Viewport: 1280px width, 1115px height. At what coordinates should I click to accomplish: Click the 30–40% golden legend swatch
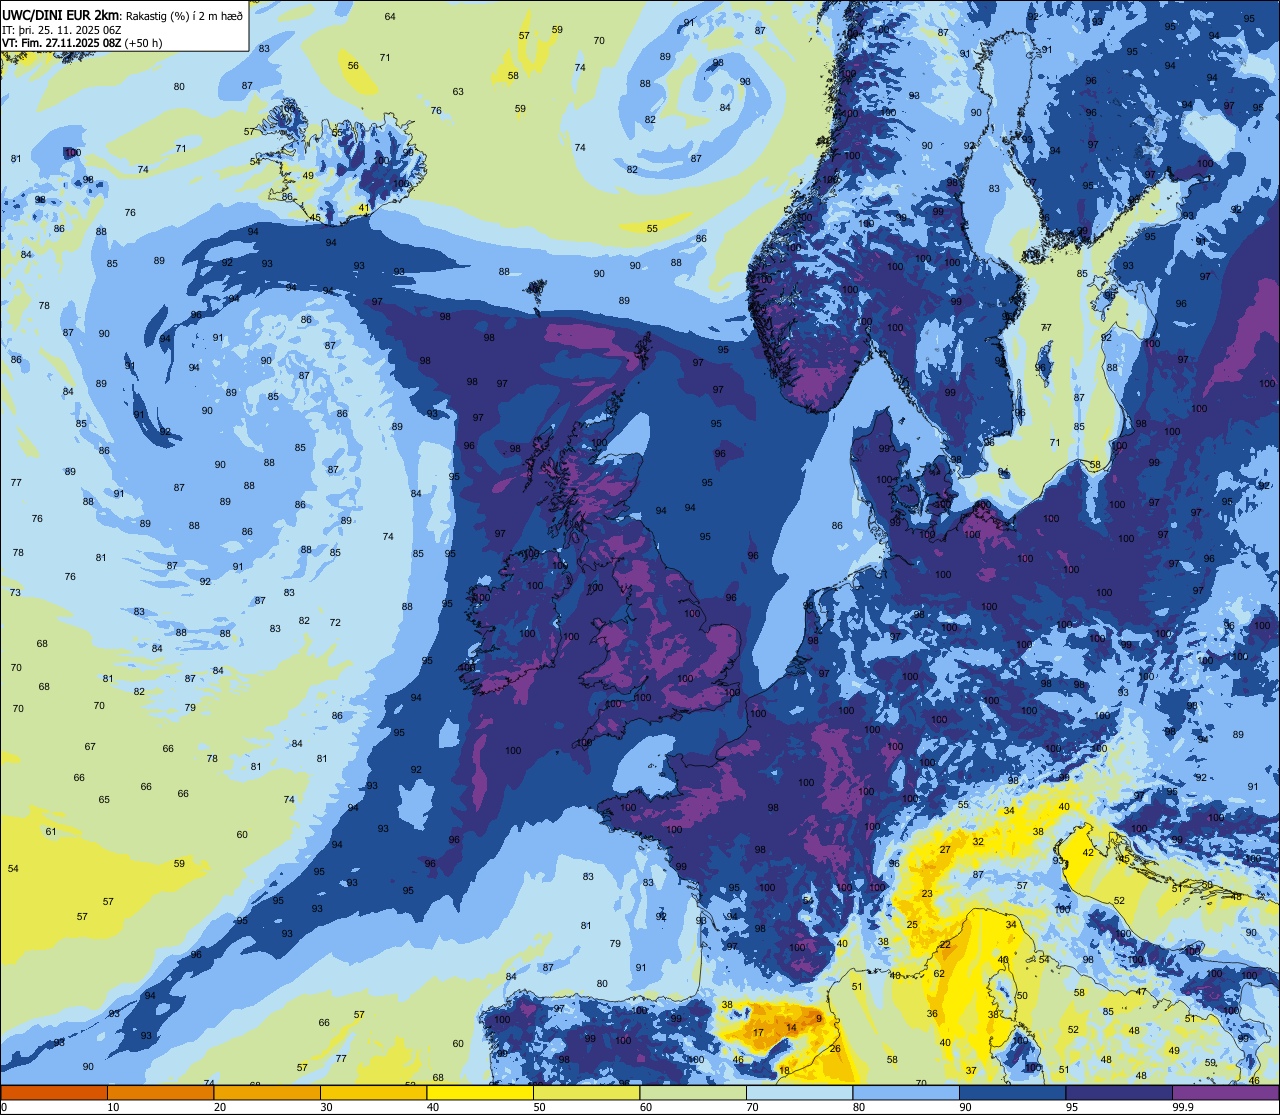tap(373, 1092)
